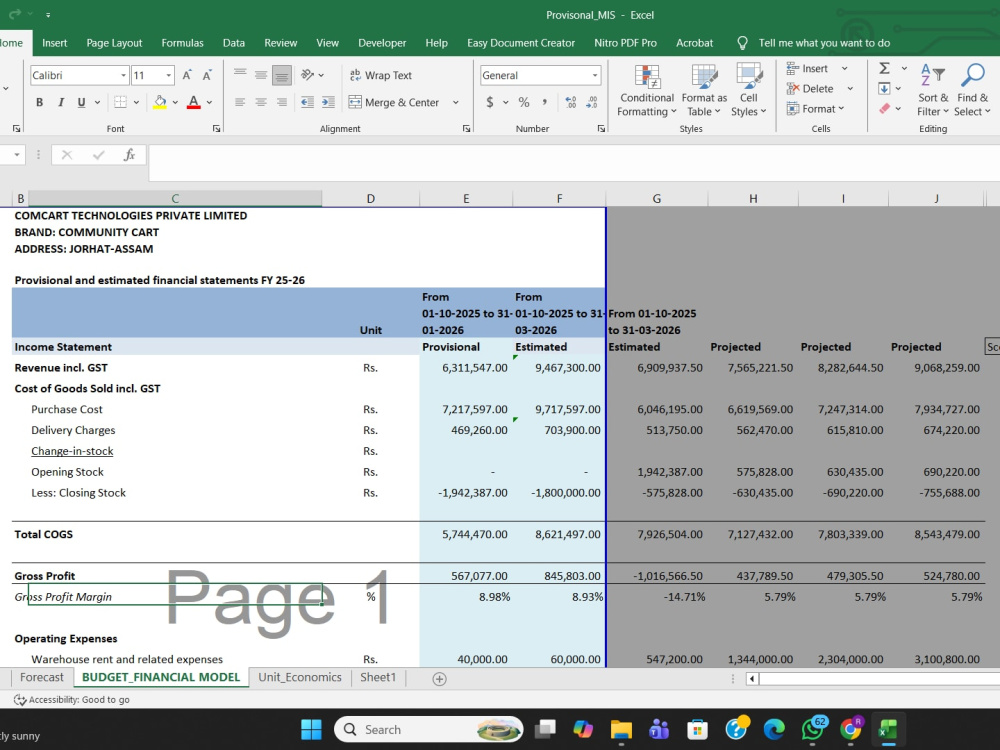Toggle Align Left for text
Image resolution: width=1000 pixels, height=750 pixels.
tap(240, 102)
